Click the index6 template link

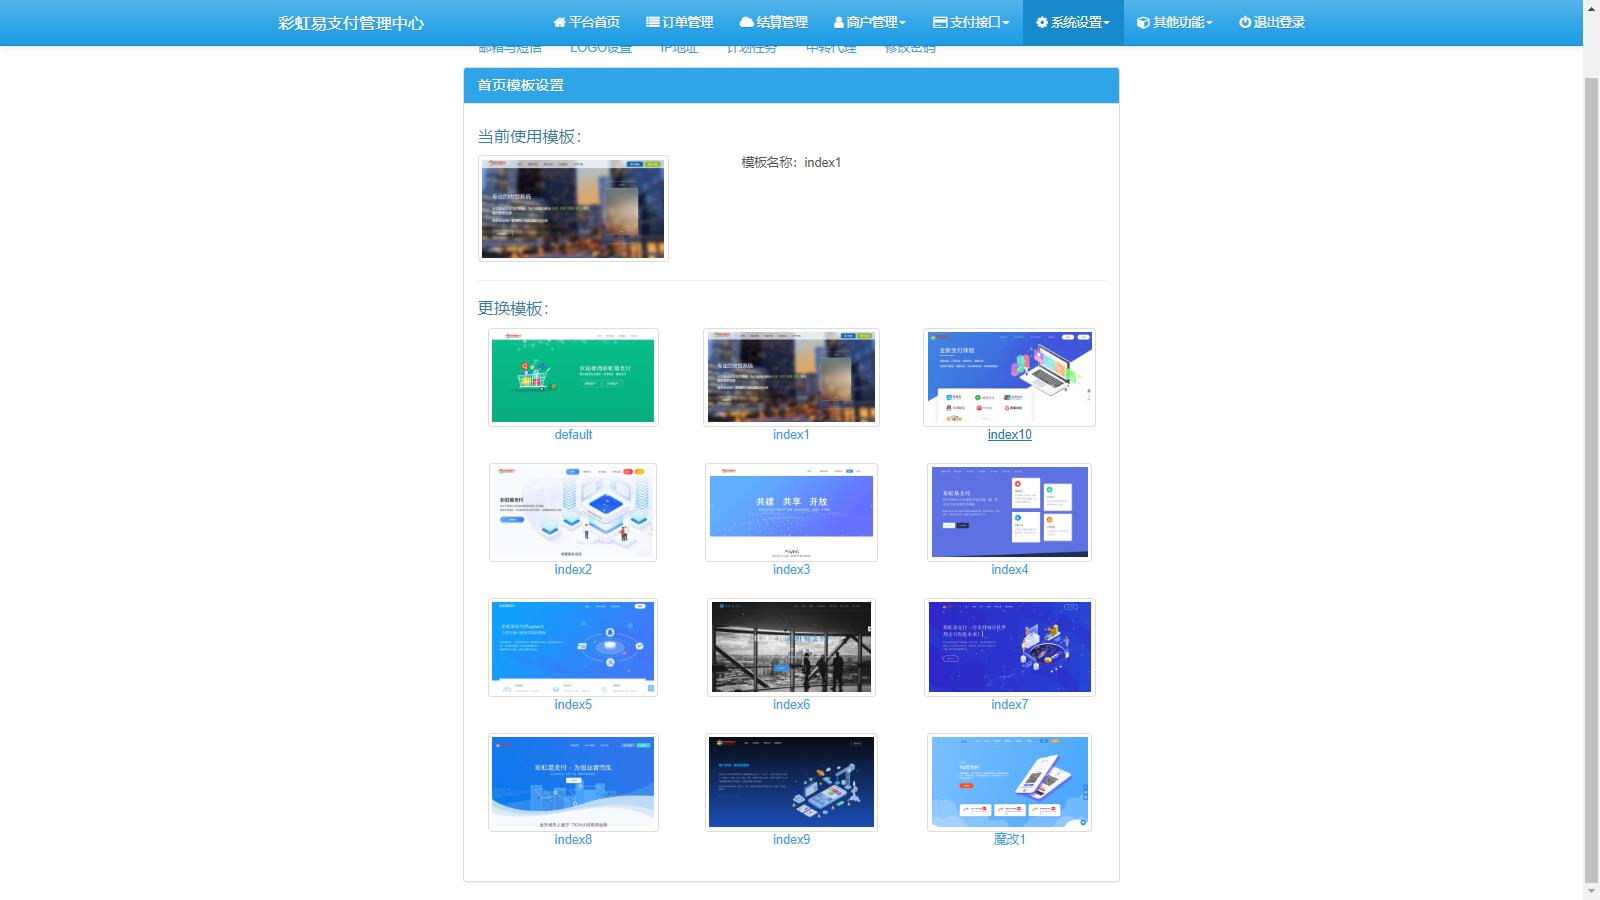791,705
